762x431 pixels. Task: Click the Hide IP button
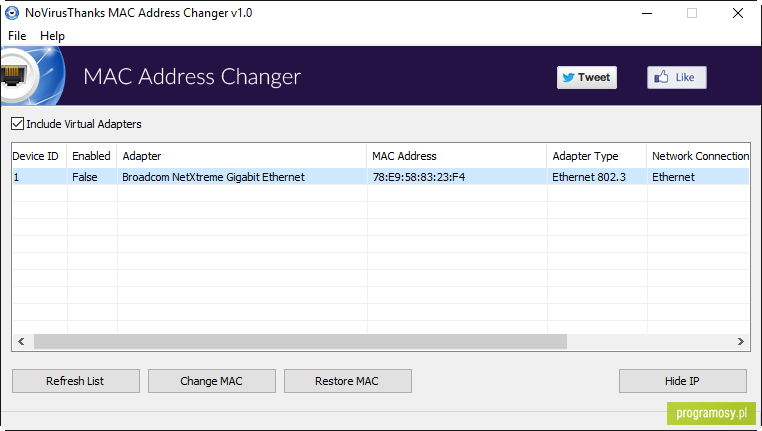click(x=683, y=381)
